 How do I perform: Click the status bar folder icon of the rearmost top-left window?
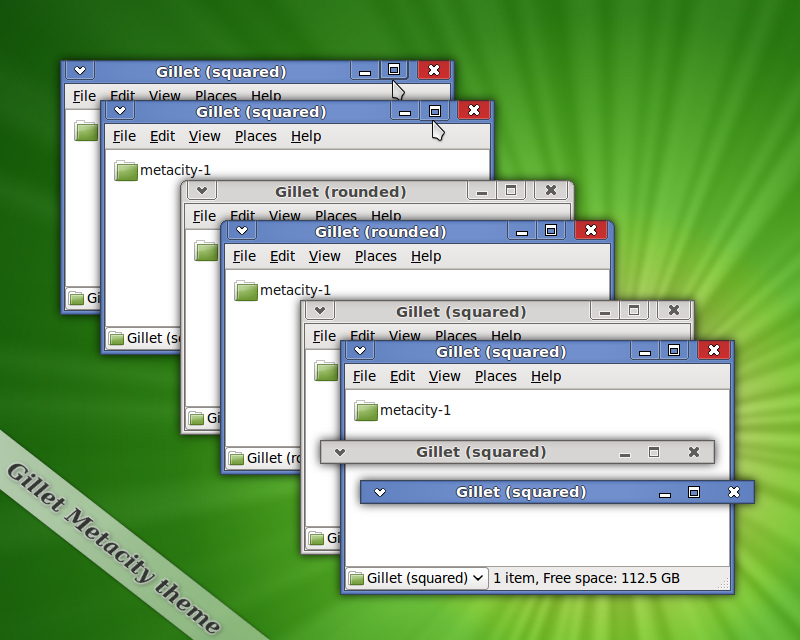coord(76,298)
